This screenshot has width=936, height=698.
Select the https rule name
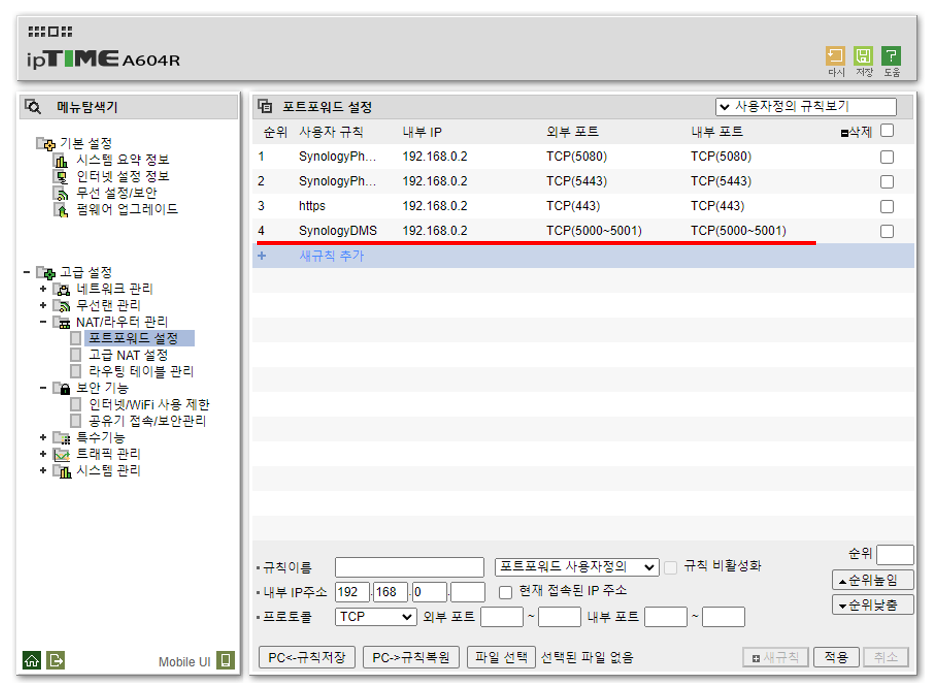[312, 206]
